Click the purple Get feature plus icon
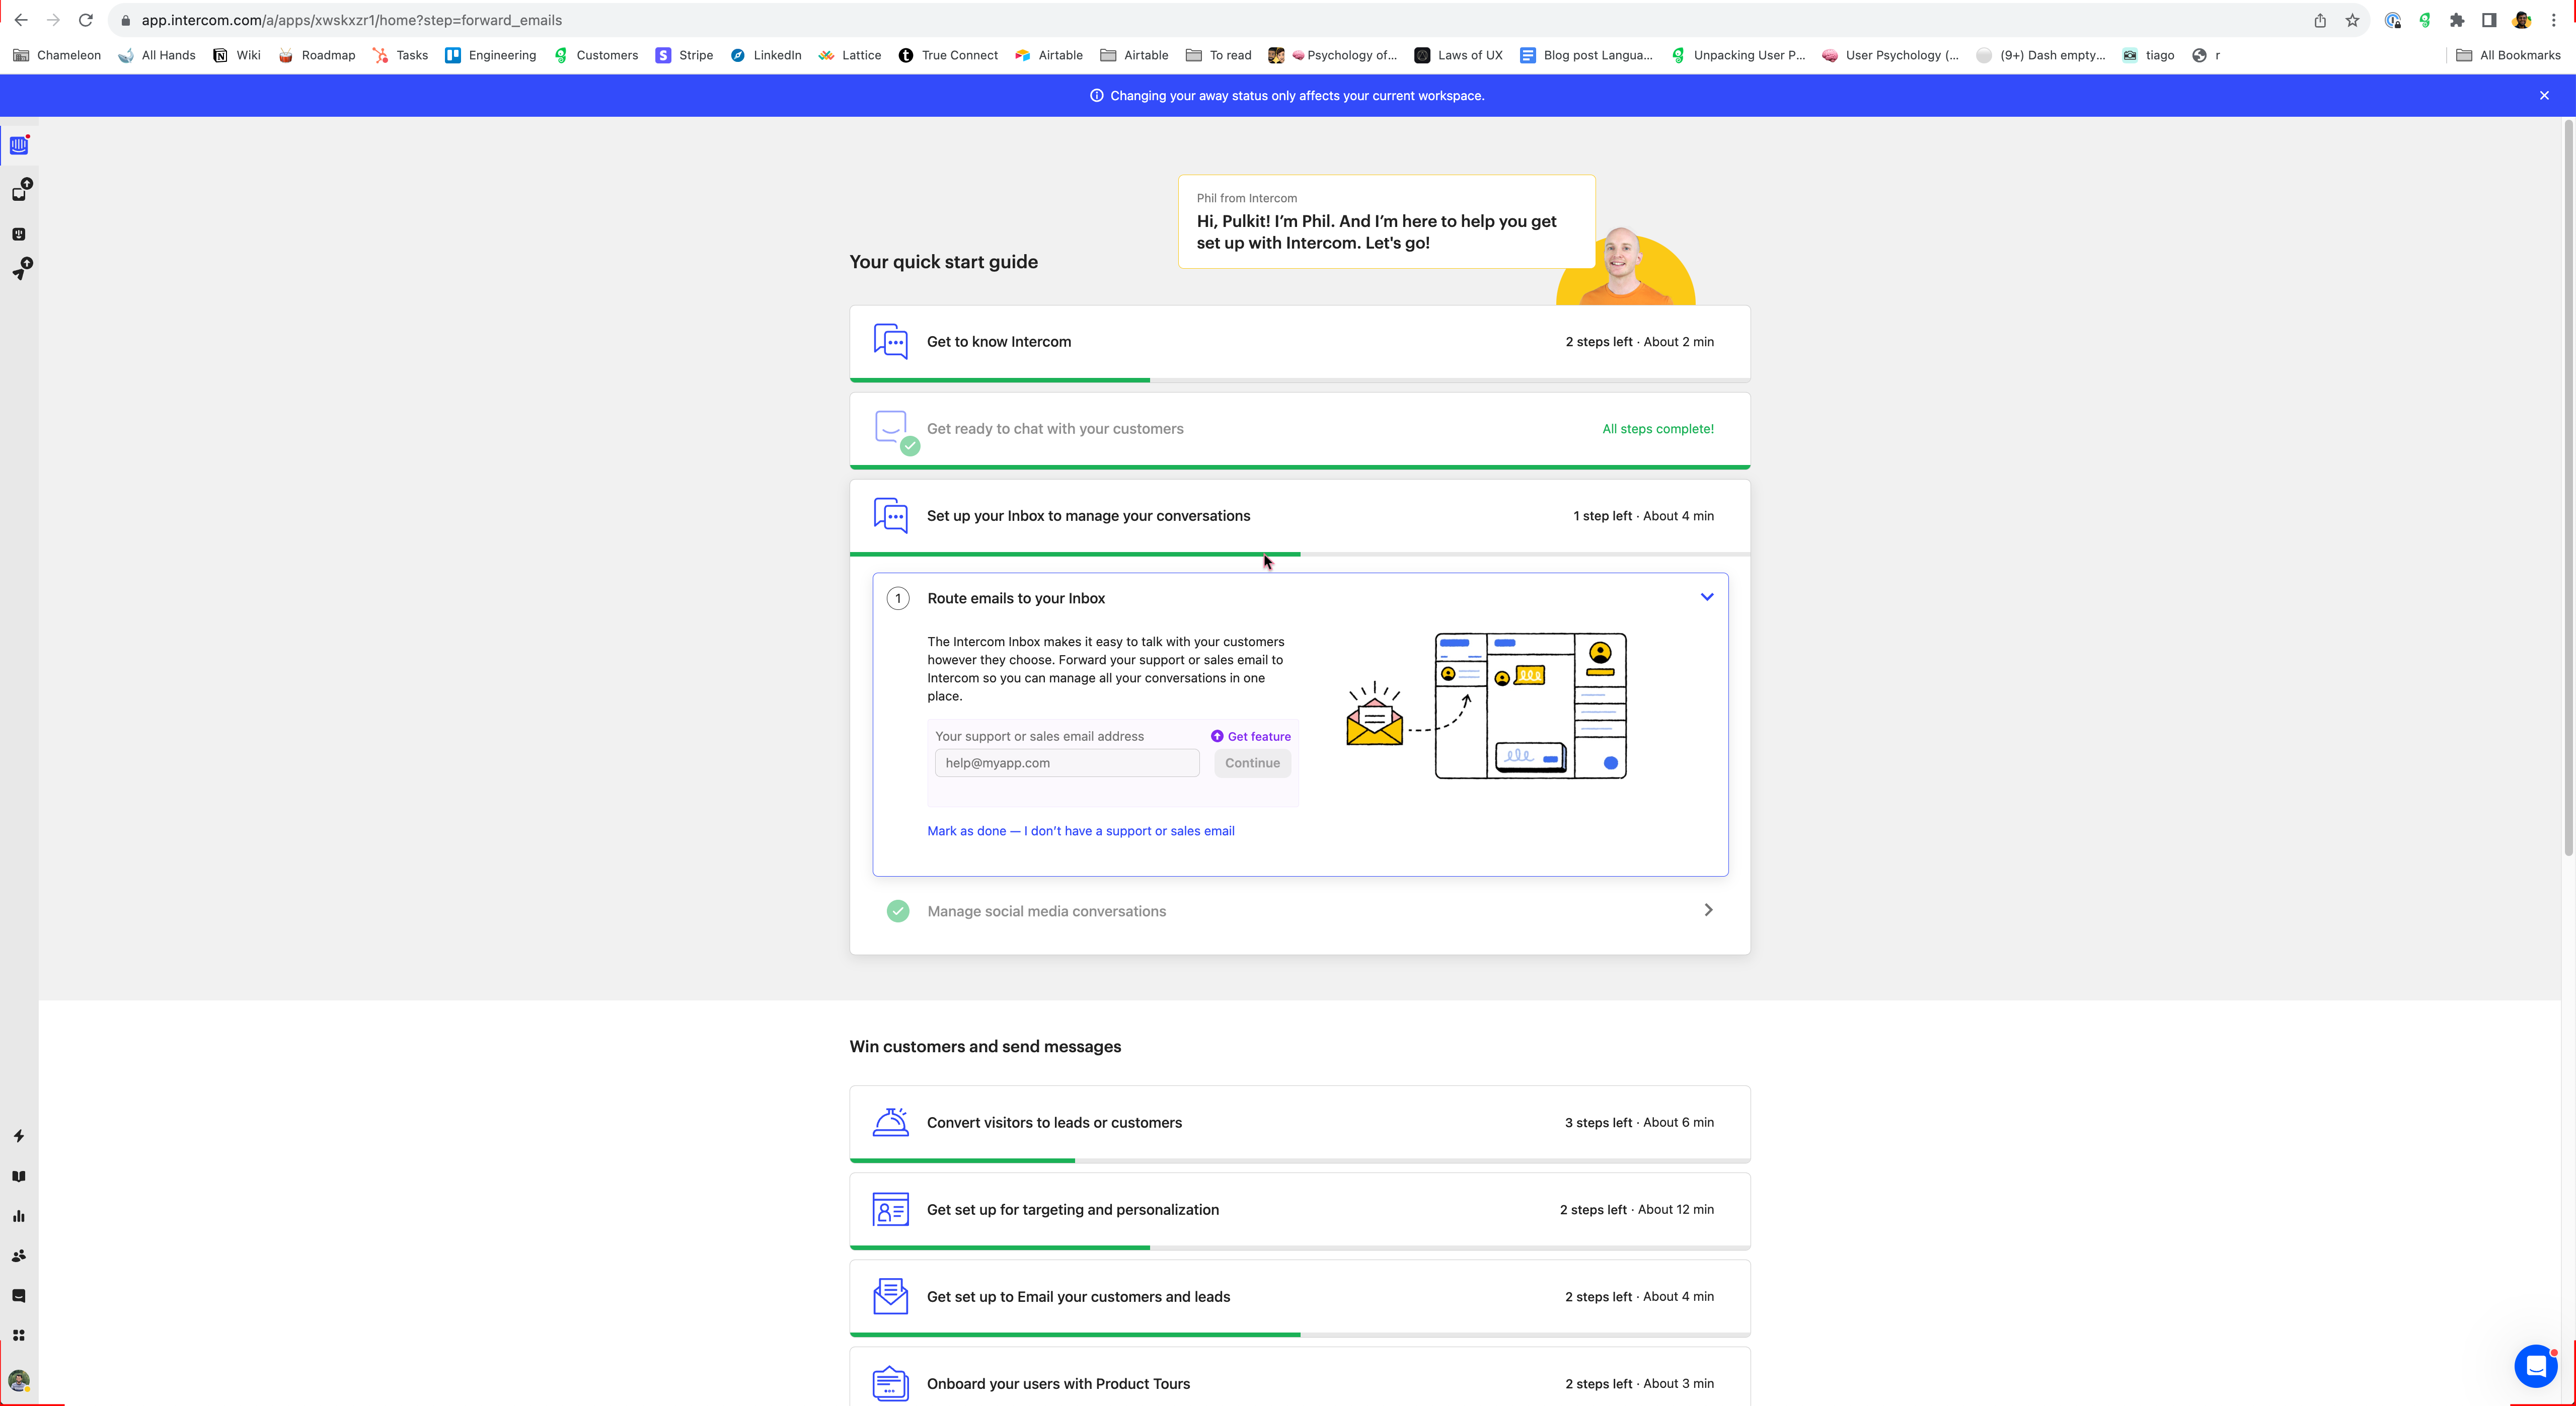2576x1406 pixels. coord(1217,736)
